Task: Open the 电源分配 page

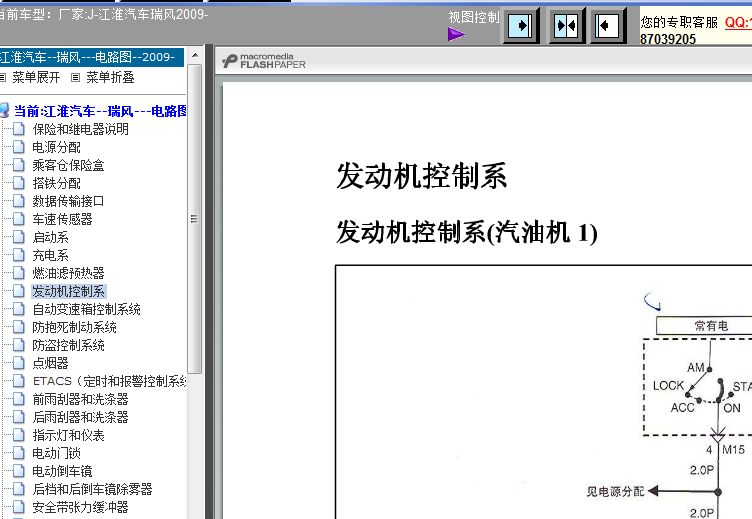Action: 56,147
